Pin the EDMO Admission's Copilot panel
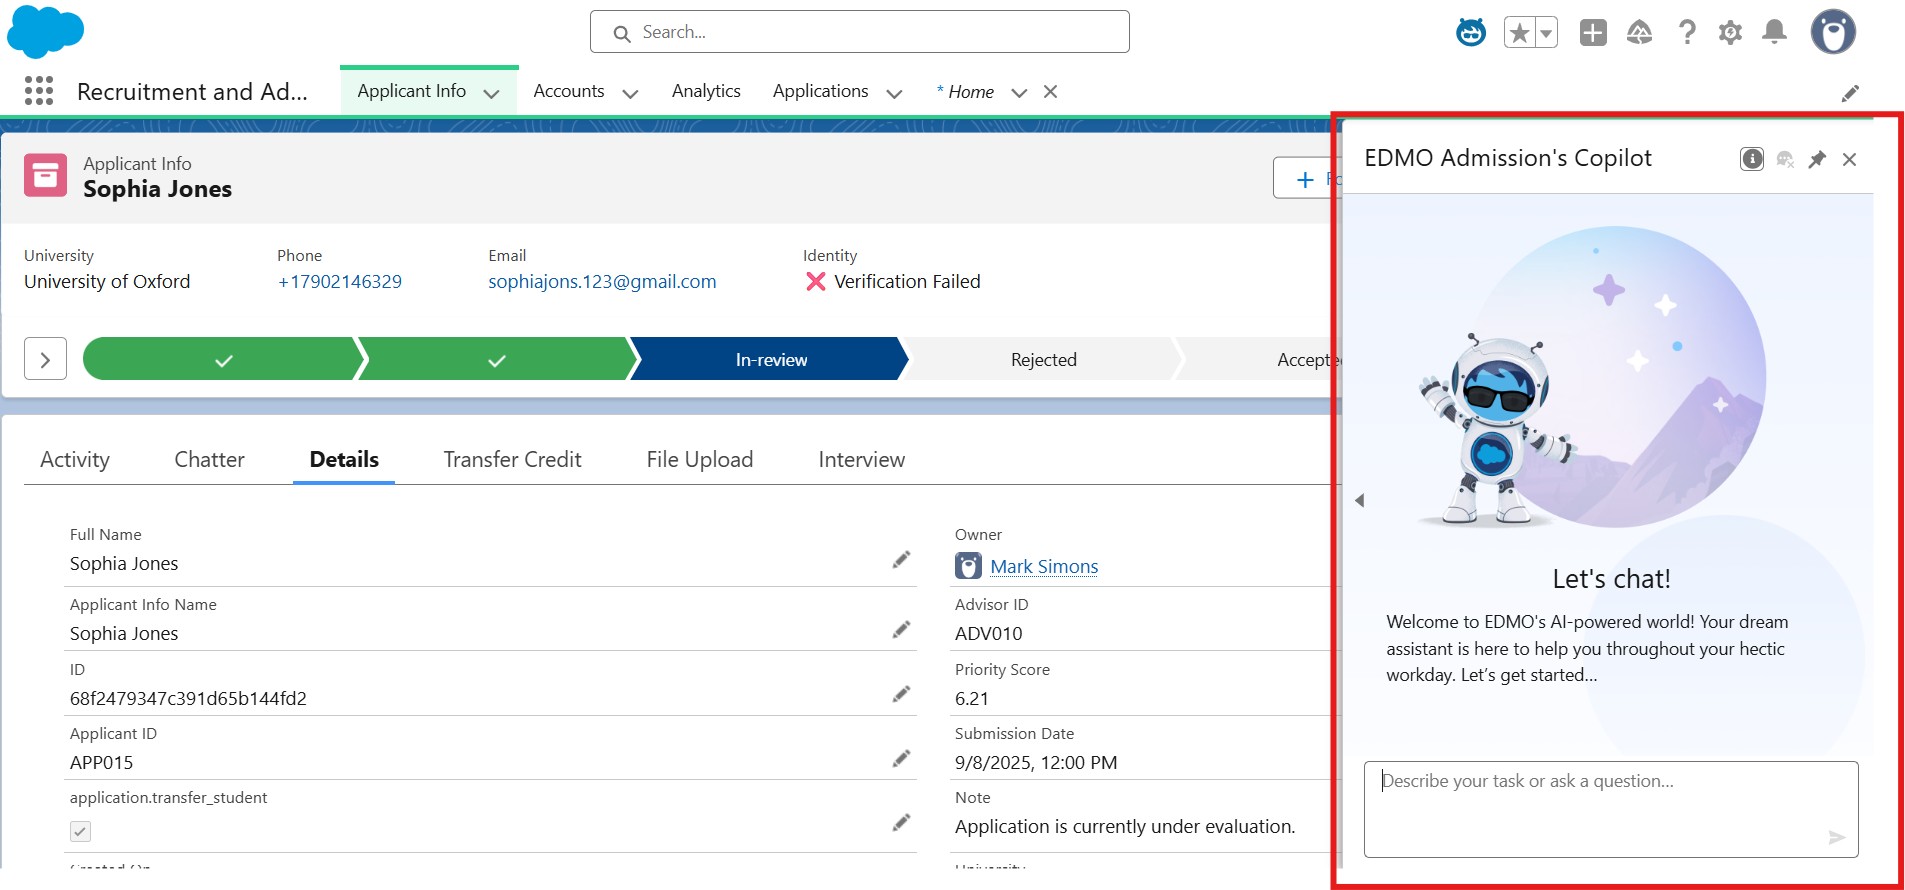The height and width of the screenshot is (890, 1905). coord(1817,159)
